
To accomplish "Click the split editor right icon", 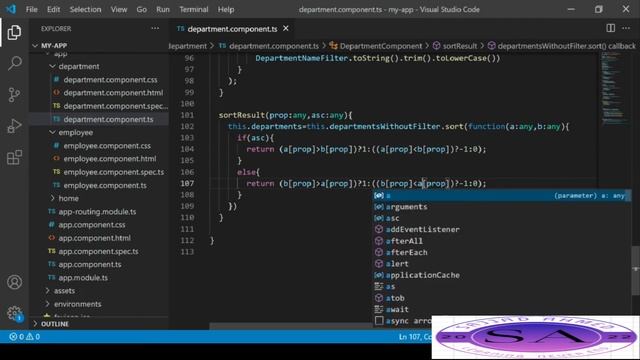I will click(611, 28).
